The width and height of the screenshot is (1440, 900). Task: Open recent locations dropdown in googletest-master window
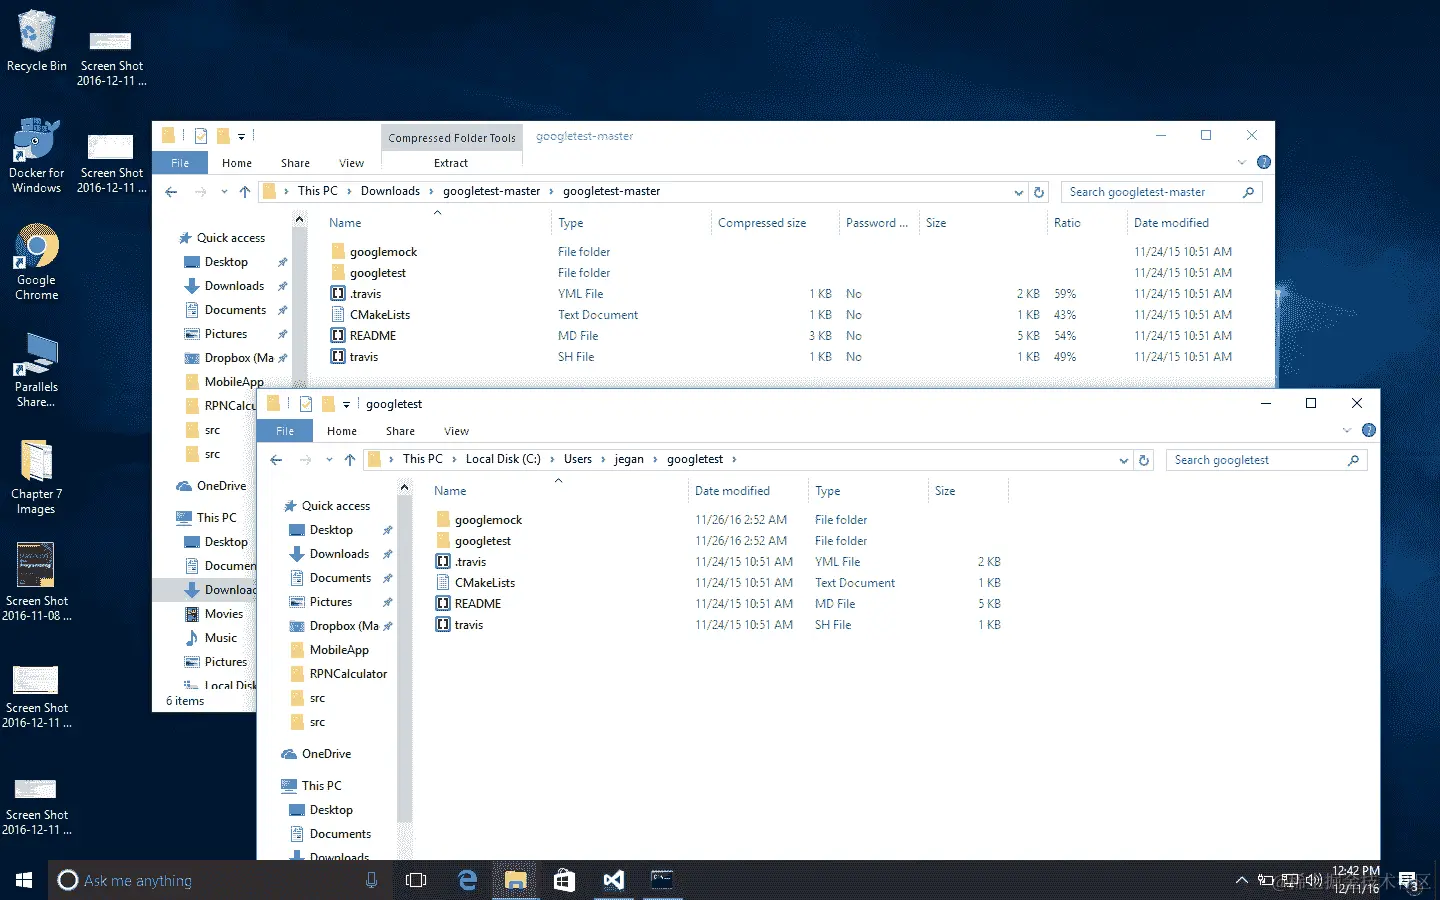(224, 192)
